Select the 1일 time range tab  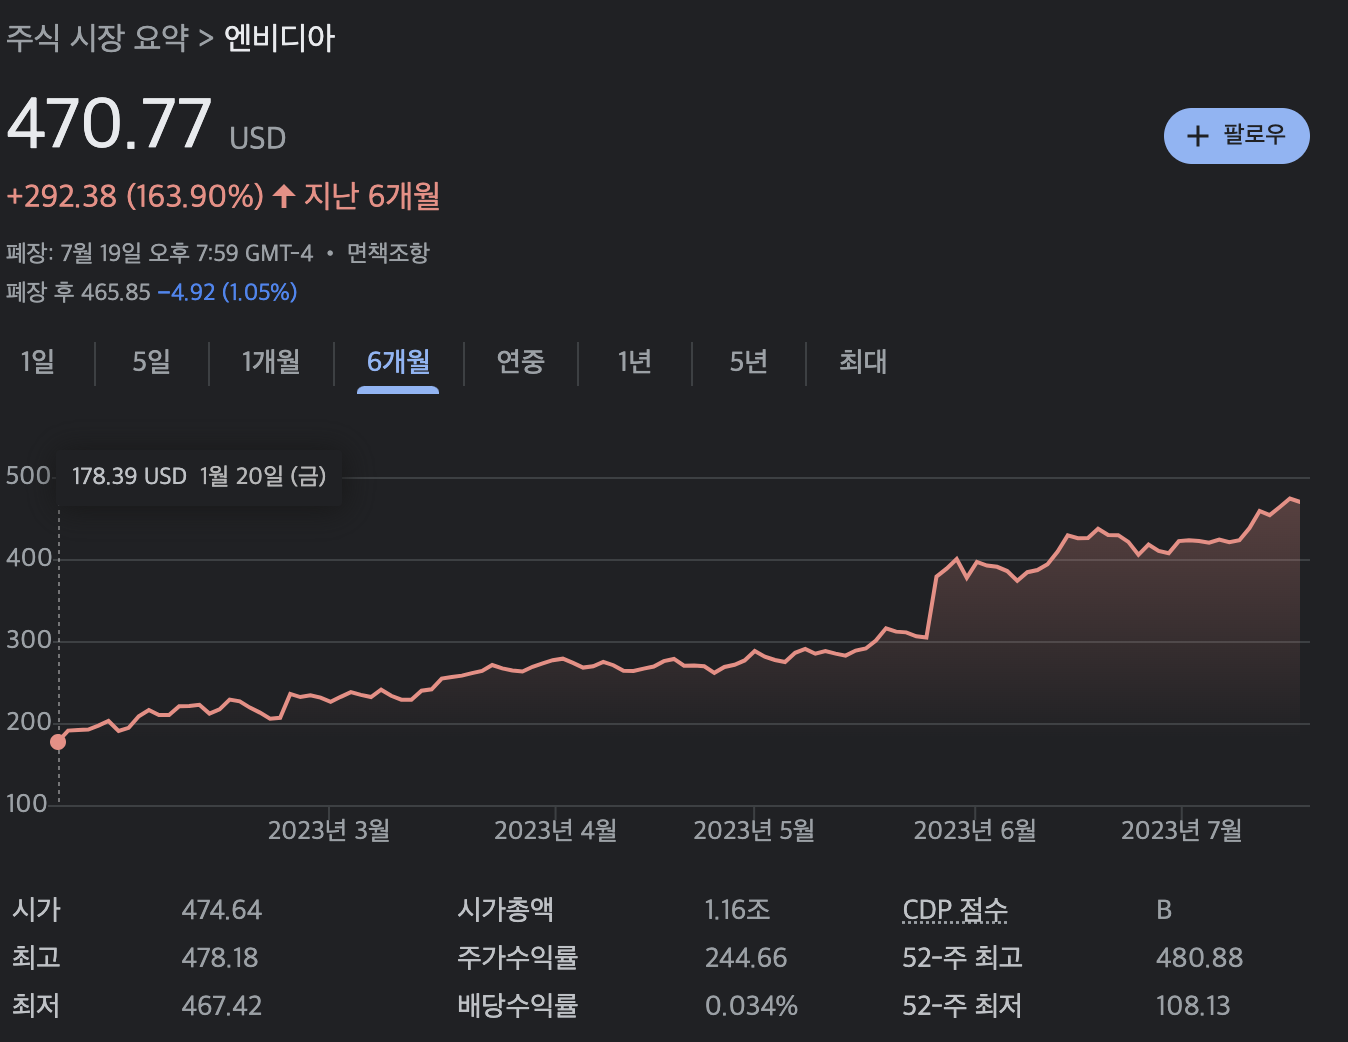38,361
